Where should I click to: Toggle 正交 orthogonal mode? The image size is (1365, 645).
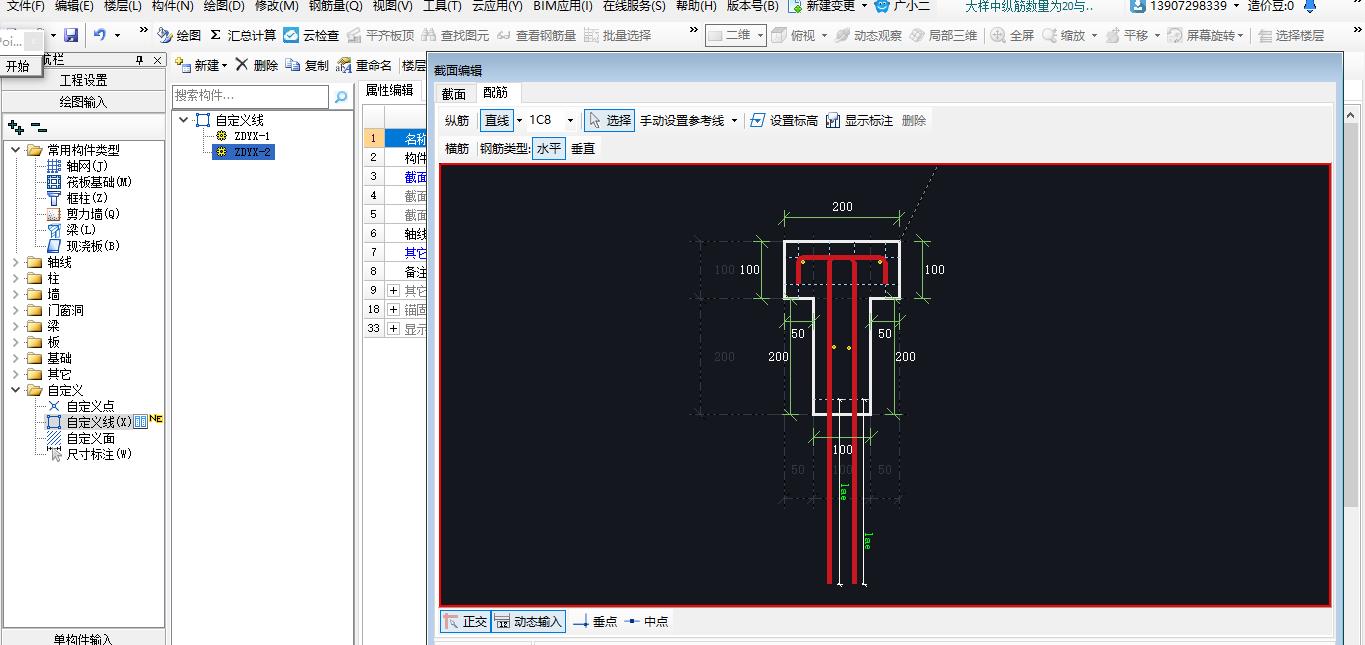tap(465, 621)
